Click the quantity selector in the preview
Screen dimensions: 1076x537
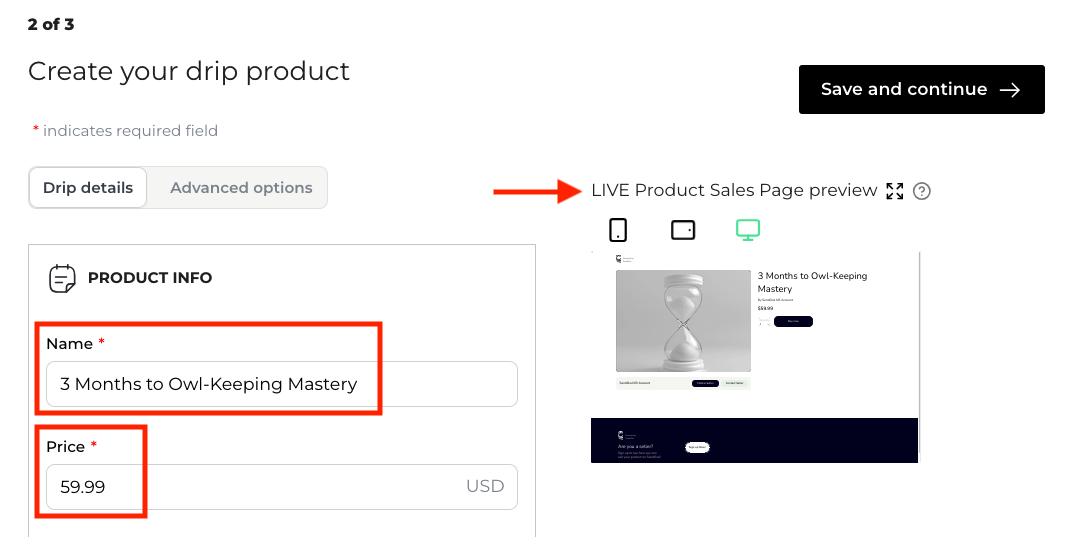(x=765, y=322)
